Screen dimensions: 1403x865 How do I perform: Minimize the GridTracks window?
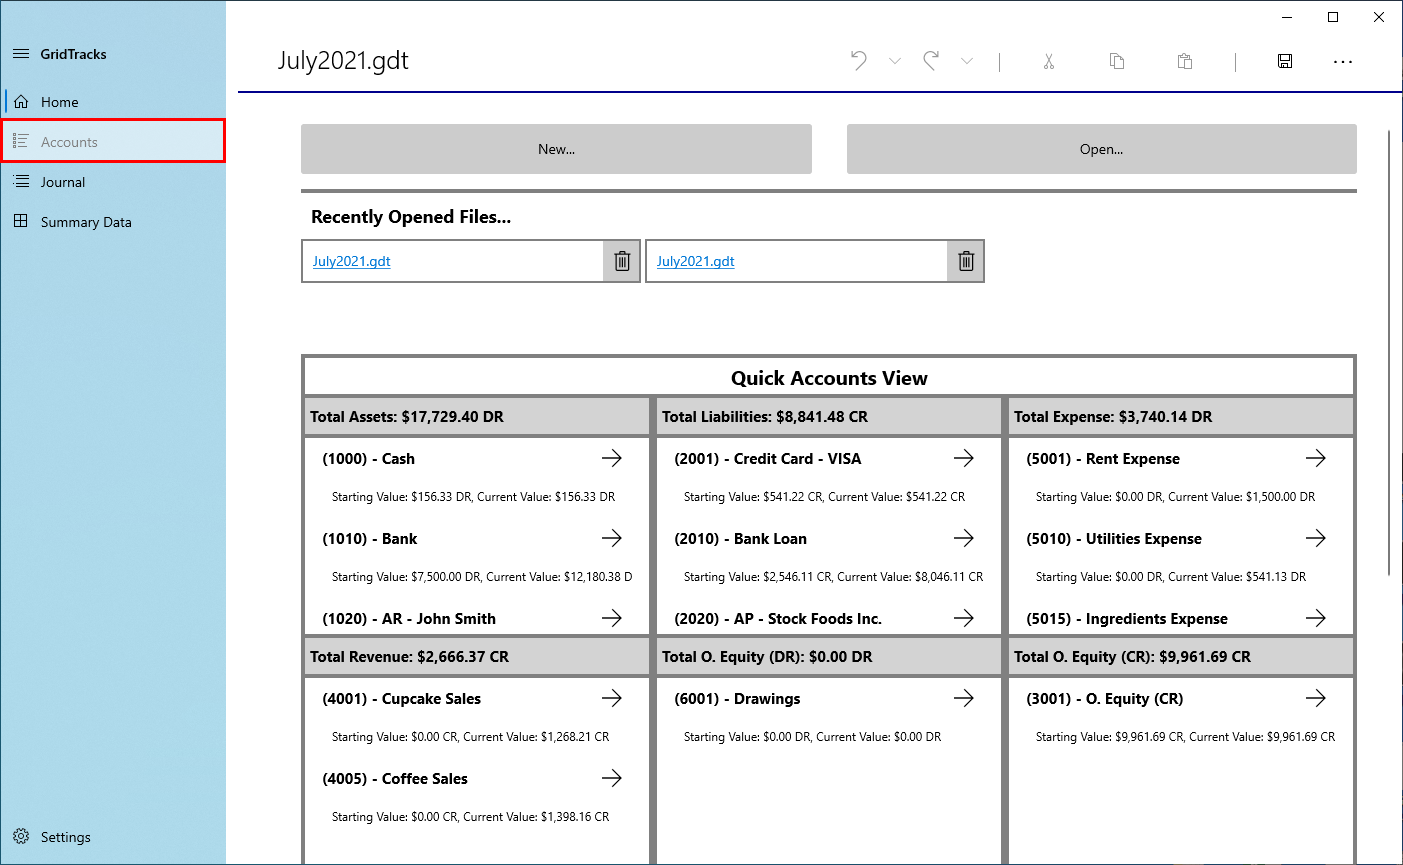[x=1287, y=17]
